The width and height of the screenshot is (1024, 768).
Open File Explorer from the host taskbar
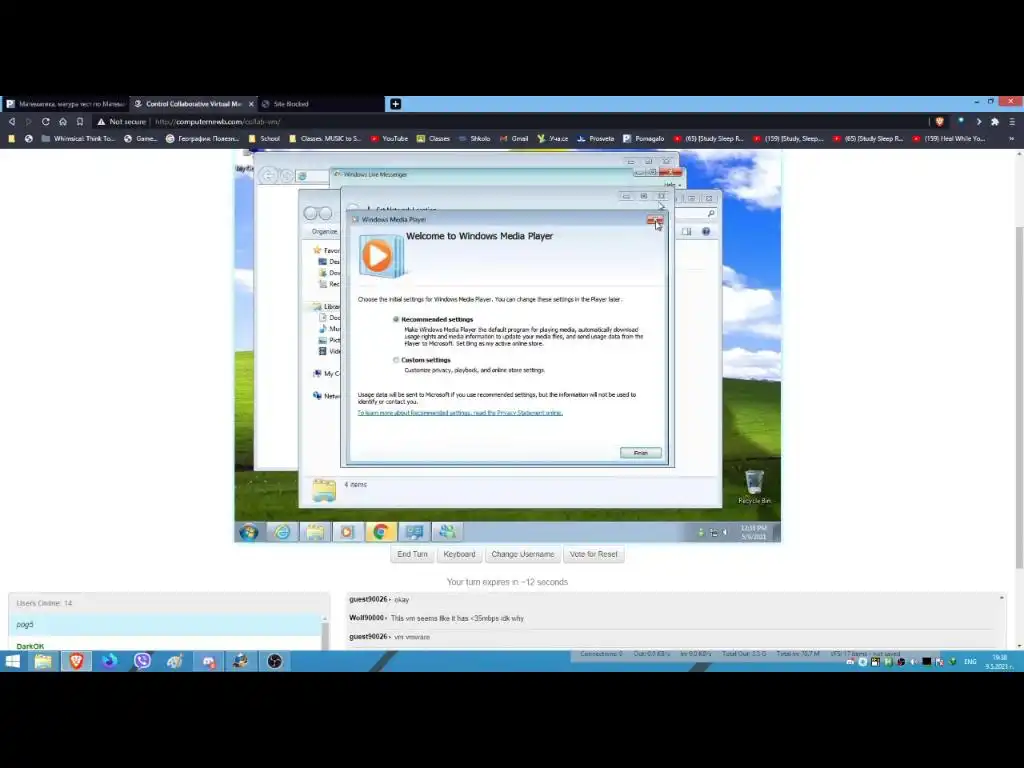tap(43, 661)
